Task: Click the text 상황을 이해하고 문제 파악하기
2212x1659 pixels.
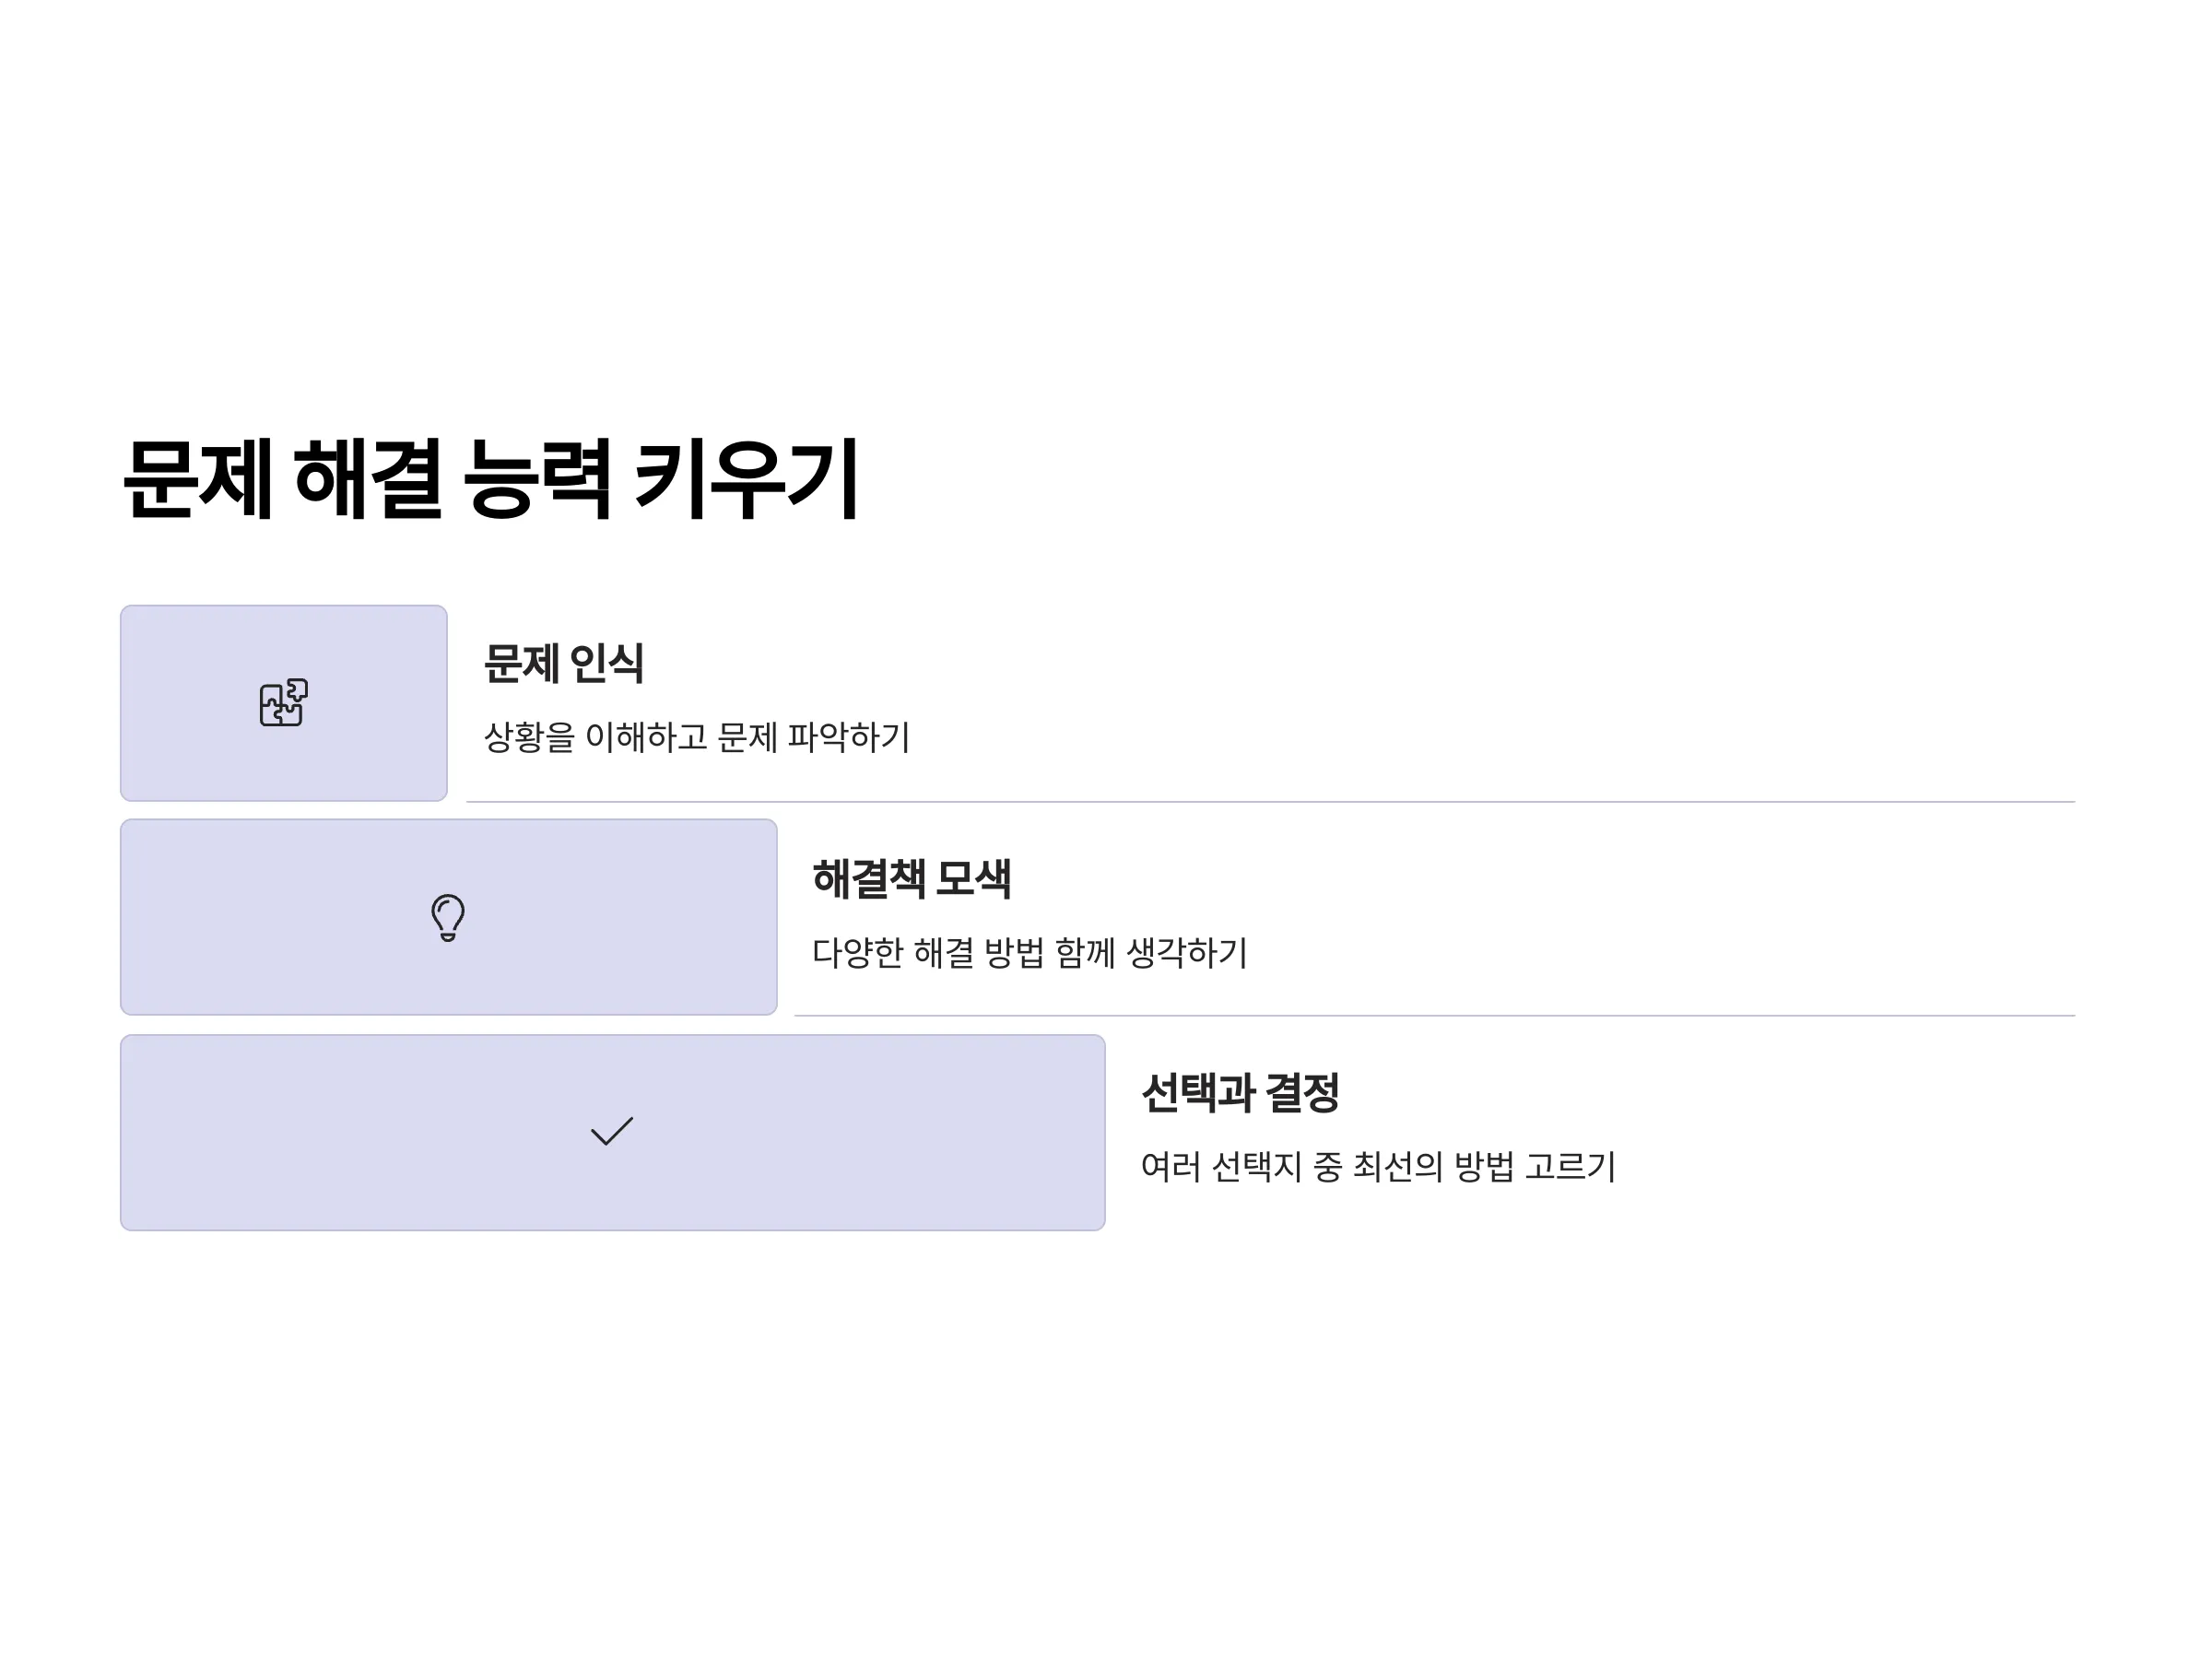Action: [x=697, y=737]
